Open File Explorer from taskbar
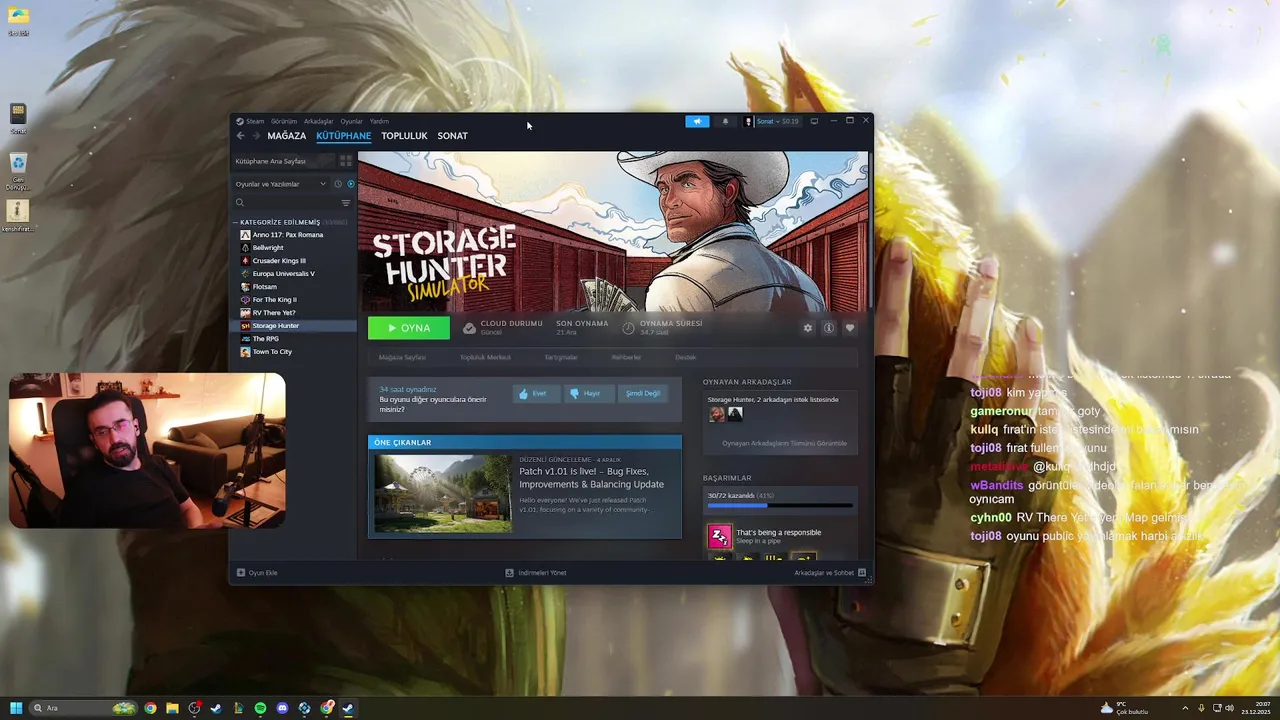Screen dimensions: 1280x720 click(172, 708)
